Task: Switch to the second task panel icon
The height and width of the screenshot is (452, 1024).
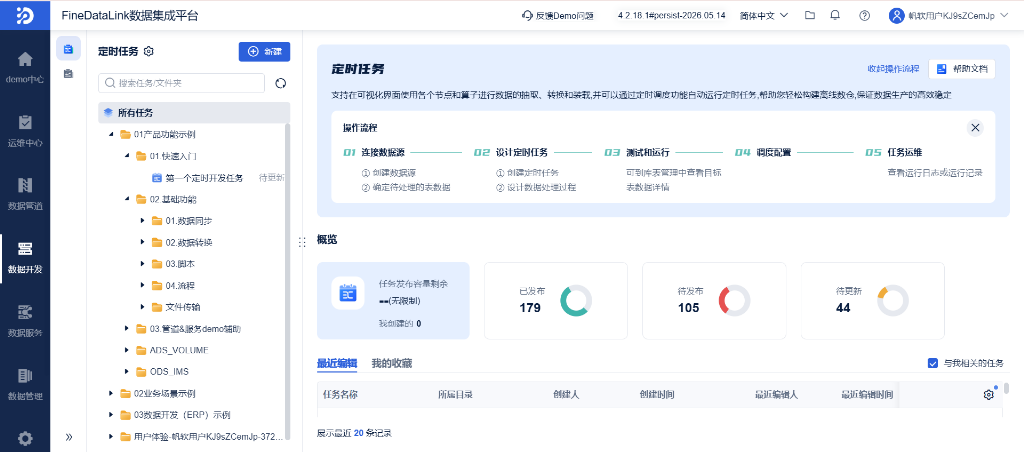Action: pyautogui.click(x=68, y=74)
